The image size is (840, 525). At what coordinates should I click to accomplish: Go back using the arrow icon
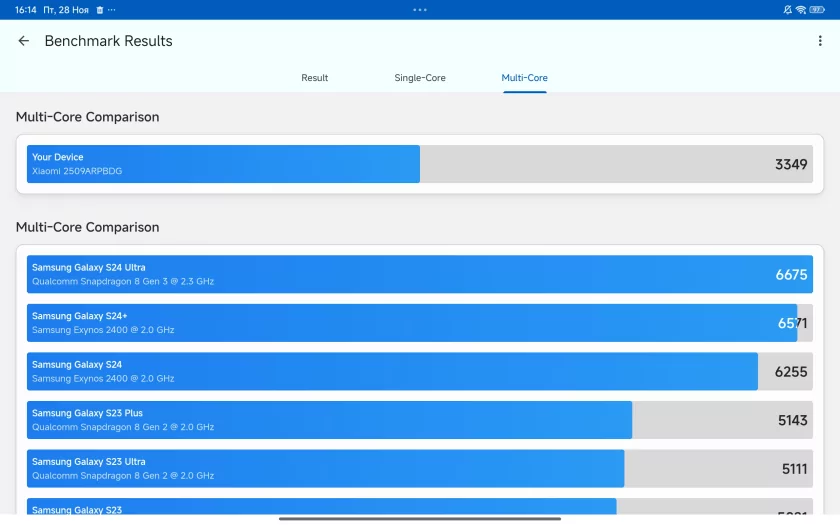(x=24, y=41)
